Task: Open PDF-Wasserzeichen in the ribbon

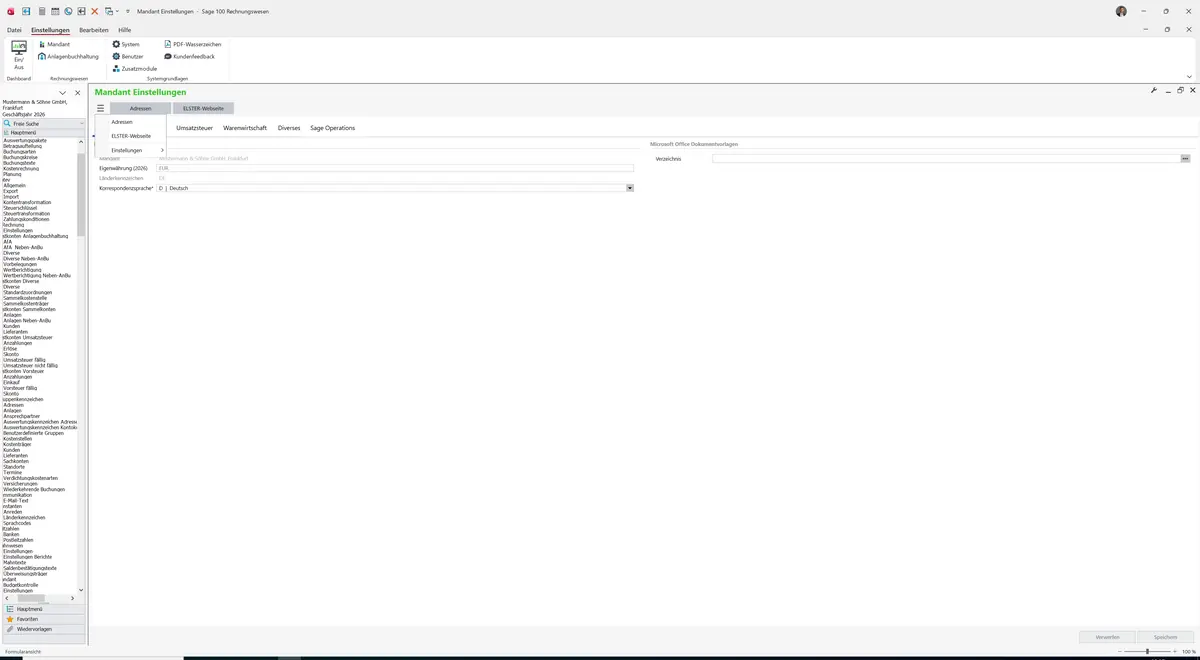Action: point(193,45)
